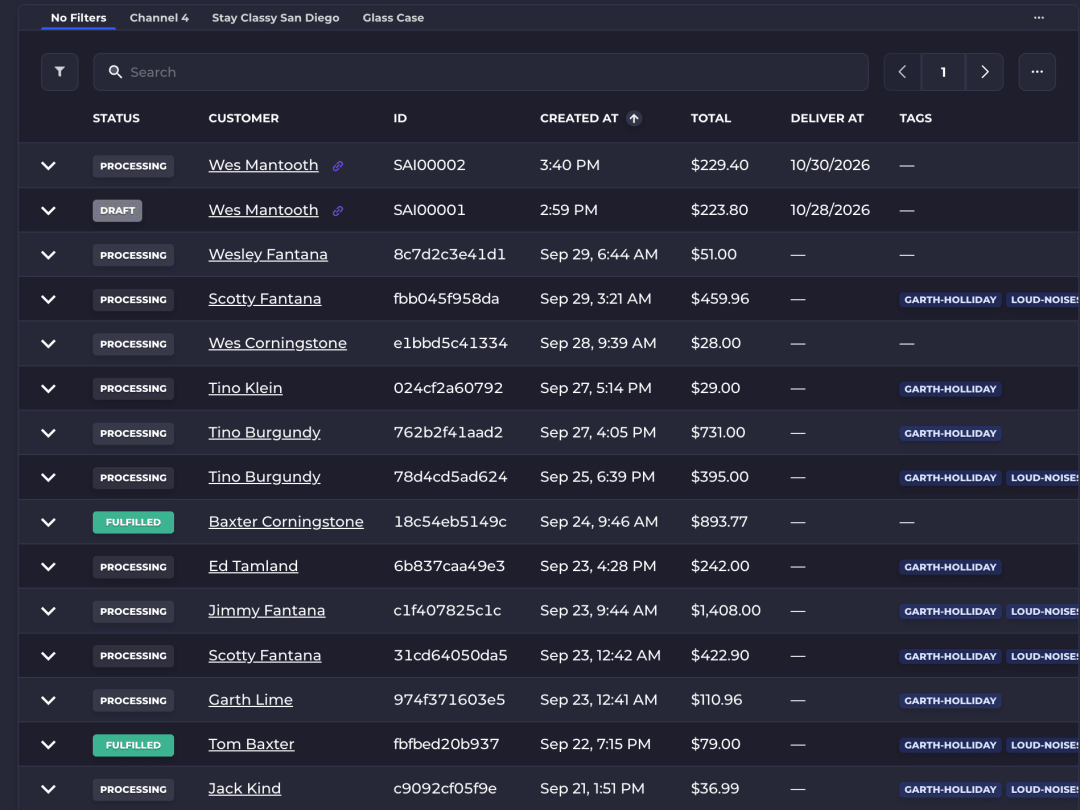Go to previous page arrow
Image resolution: width=1080 pixels, height=810 pixels.
902,72
